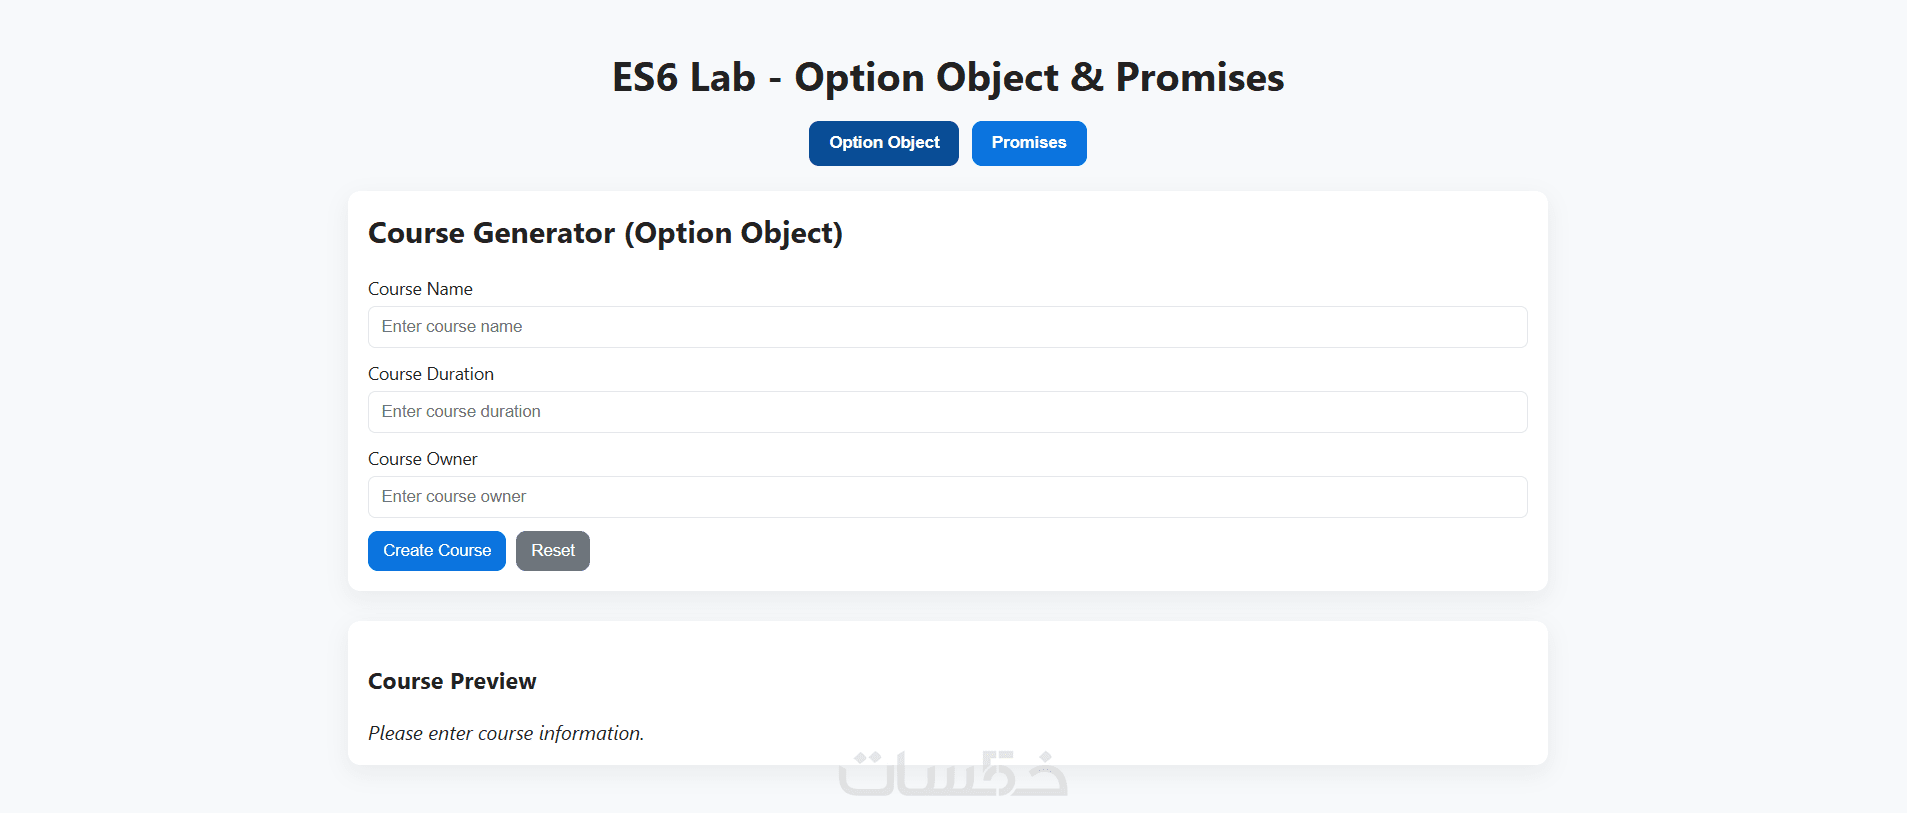Click the Course Preview heading
The width and height of the screenshot is (1907, 813).
[452, 681]
